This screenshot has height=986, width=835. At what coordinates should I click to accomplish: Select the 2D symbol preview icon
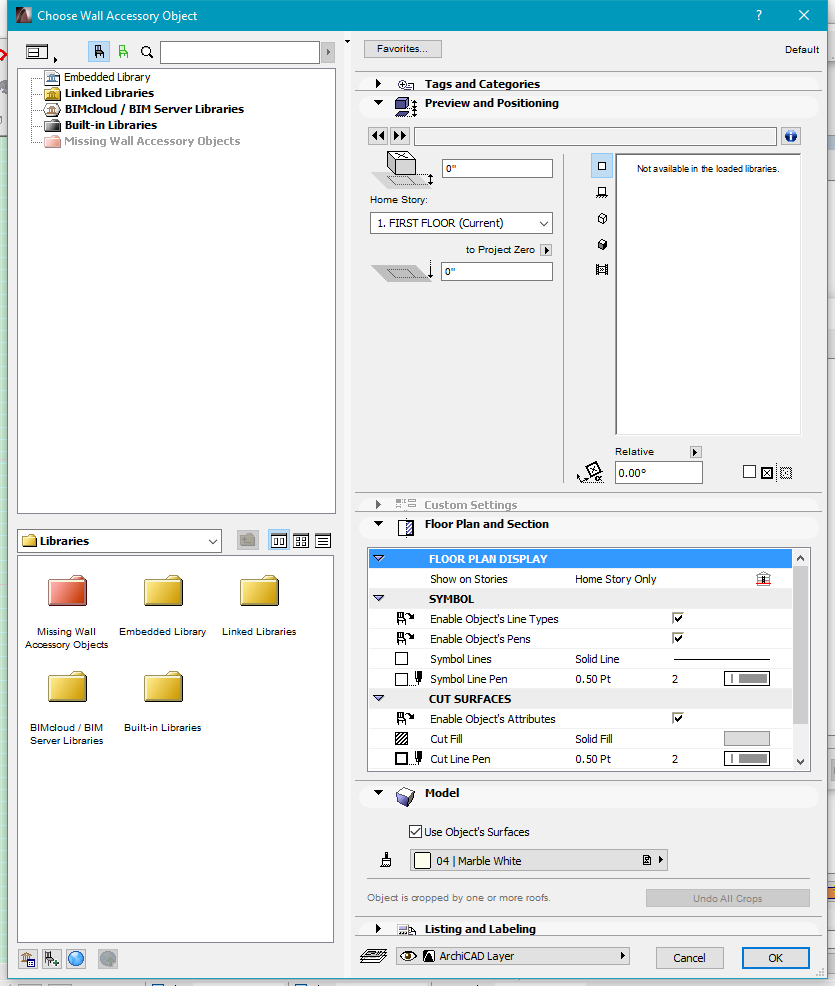click(x=602, y=166)
